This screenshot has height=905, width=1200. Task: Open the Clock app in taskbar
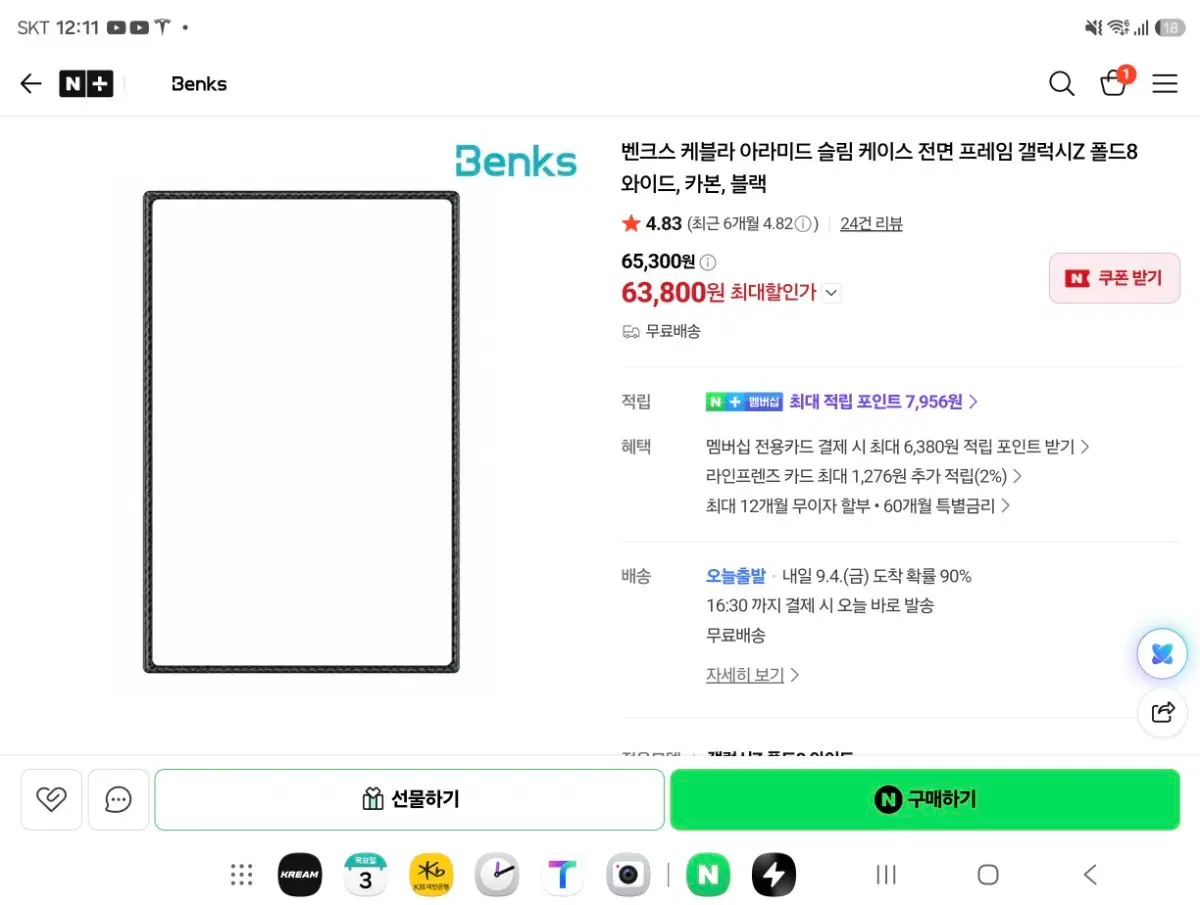(x=496, y=875)
